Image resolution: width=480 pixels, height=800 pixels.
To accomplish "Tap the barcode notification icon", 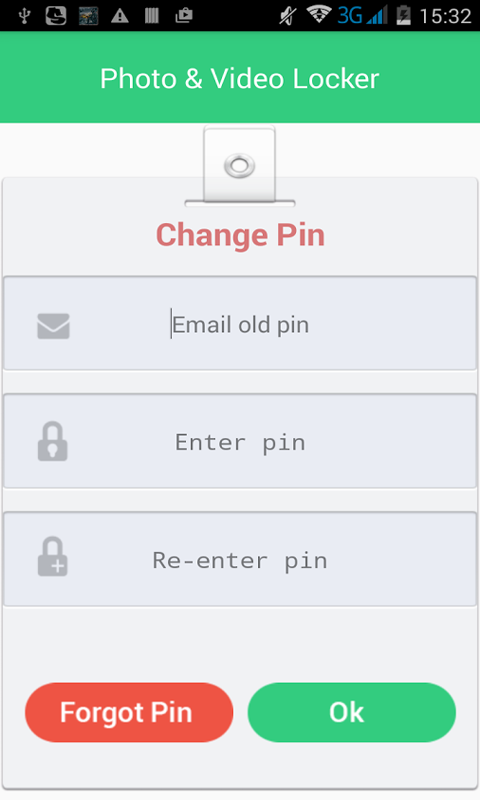I will (151, 16).
